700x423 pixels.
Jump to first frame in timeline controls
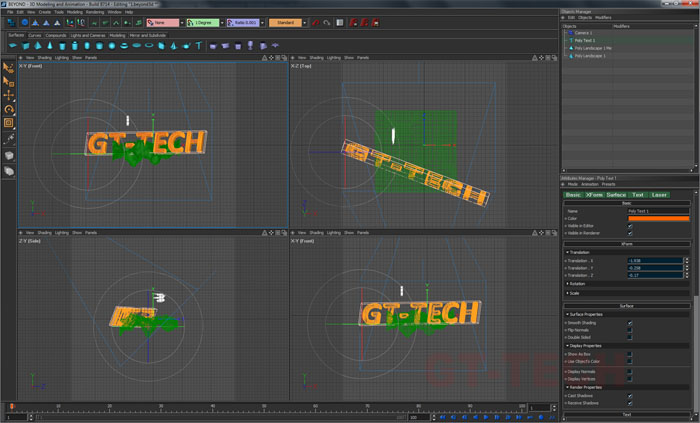[442, 417]
